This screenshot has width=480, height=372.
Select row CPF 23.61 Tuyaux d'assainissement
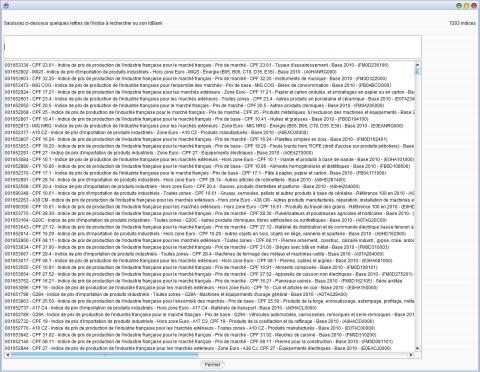tap(209, 65)
